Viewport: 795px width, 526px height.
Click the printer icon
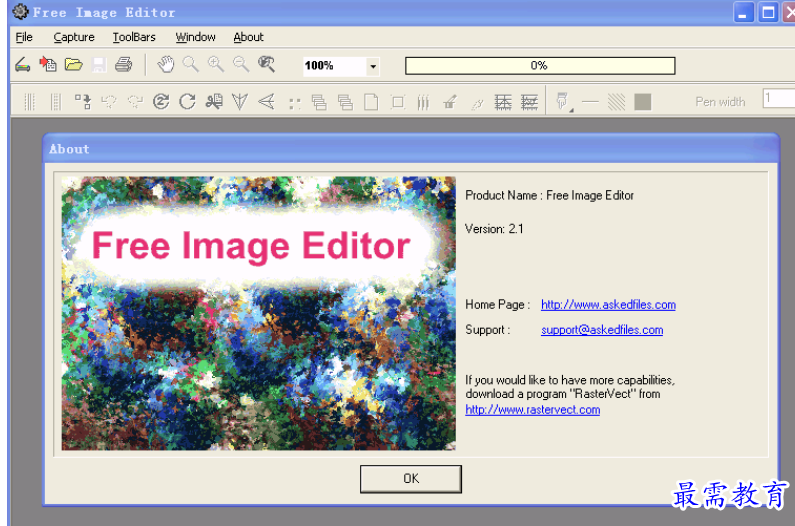(x=124, y=64)
